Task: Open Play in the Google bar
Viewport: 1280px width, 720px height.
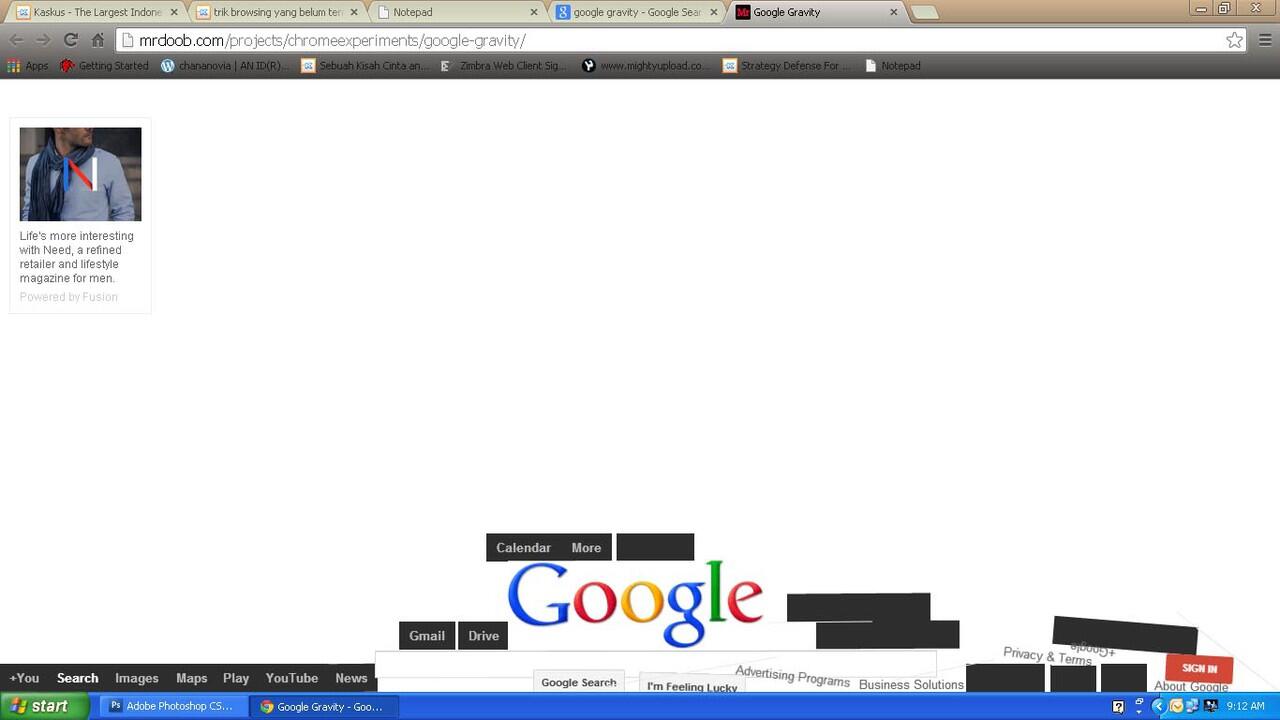Action: (236, 678)
